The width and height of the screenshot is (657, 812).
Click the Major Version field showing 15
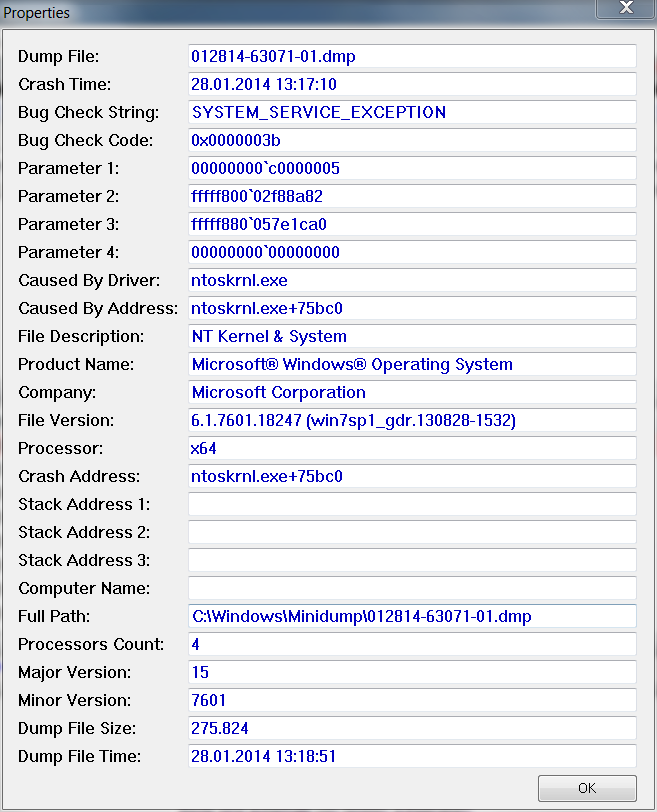coord(412,671)
